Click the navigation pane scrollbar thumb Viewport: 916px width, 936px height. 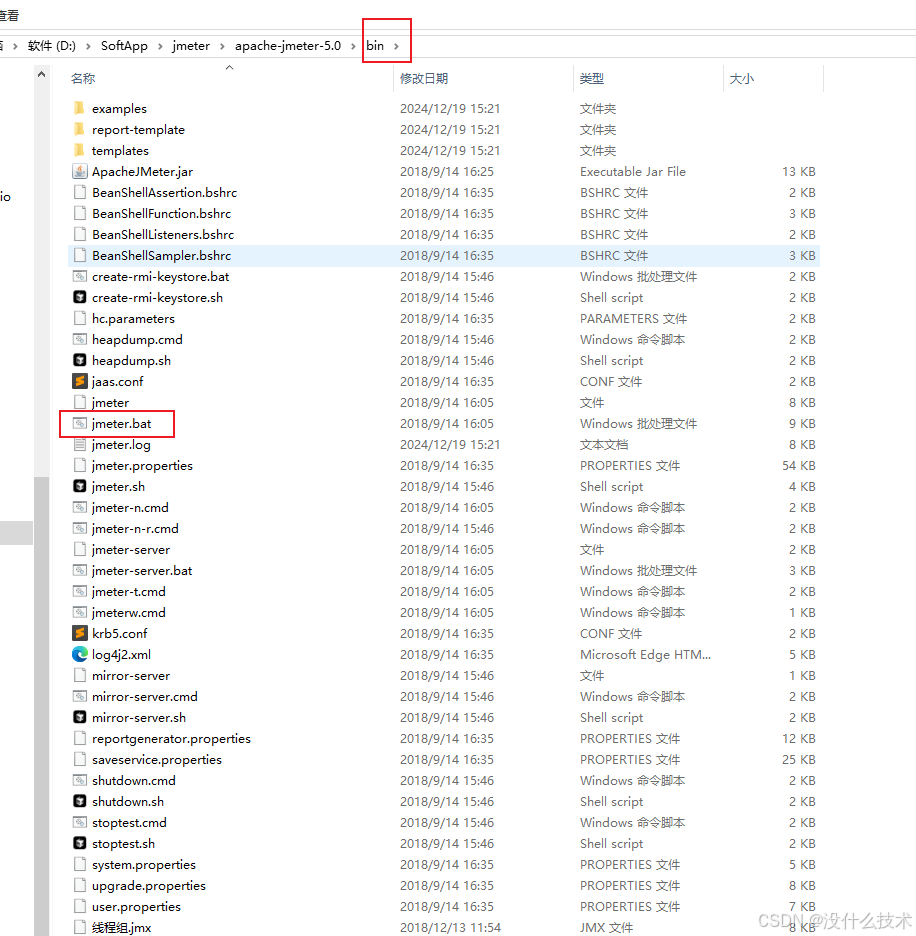tap(41, 706)
